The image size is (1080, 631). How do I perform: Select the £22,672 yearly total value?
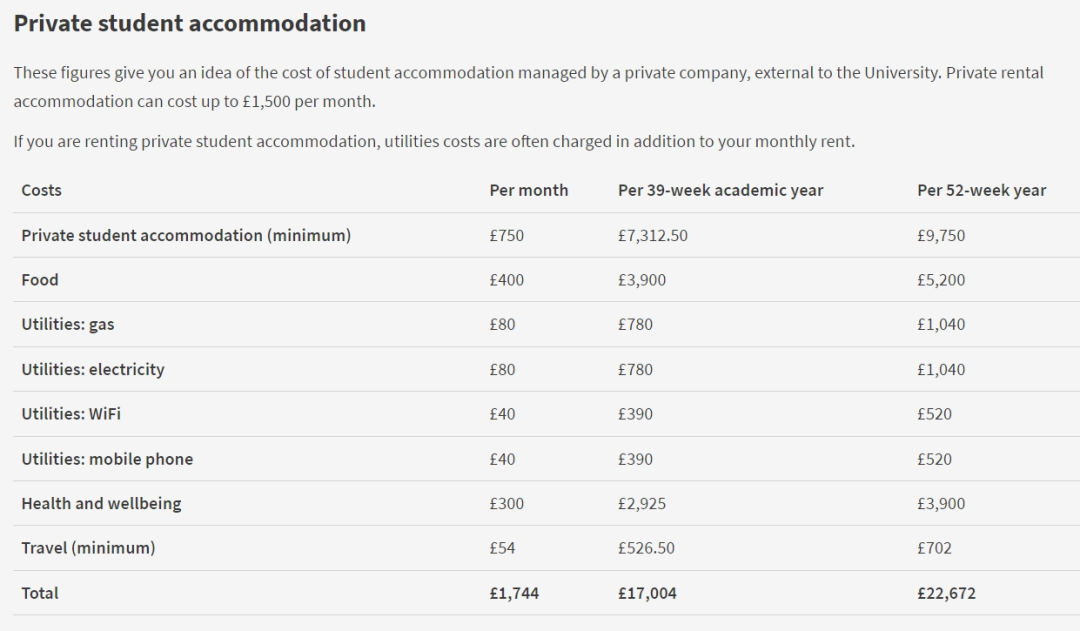coord(946,593)
